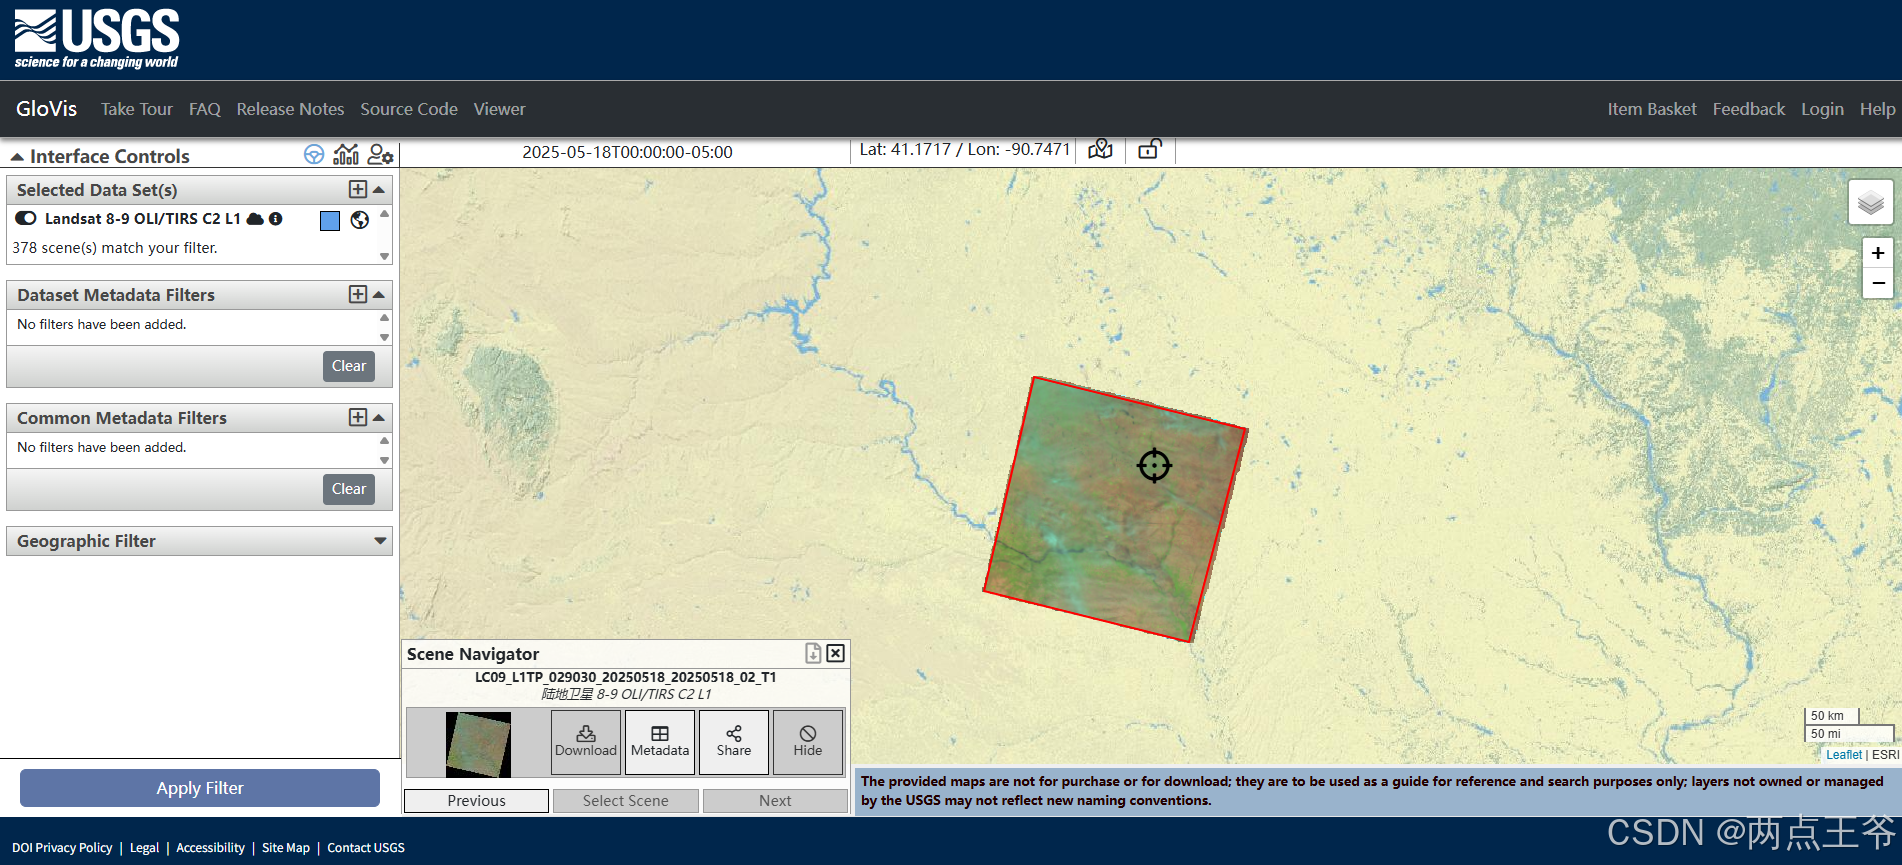Add a data set with plus icon
This screenshot has height=865, width=1902.
tap(358, 189)
